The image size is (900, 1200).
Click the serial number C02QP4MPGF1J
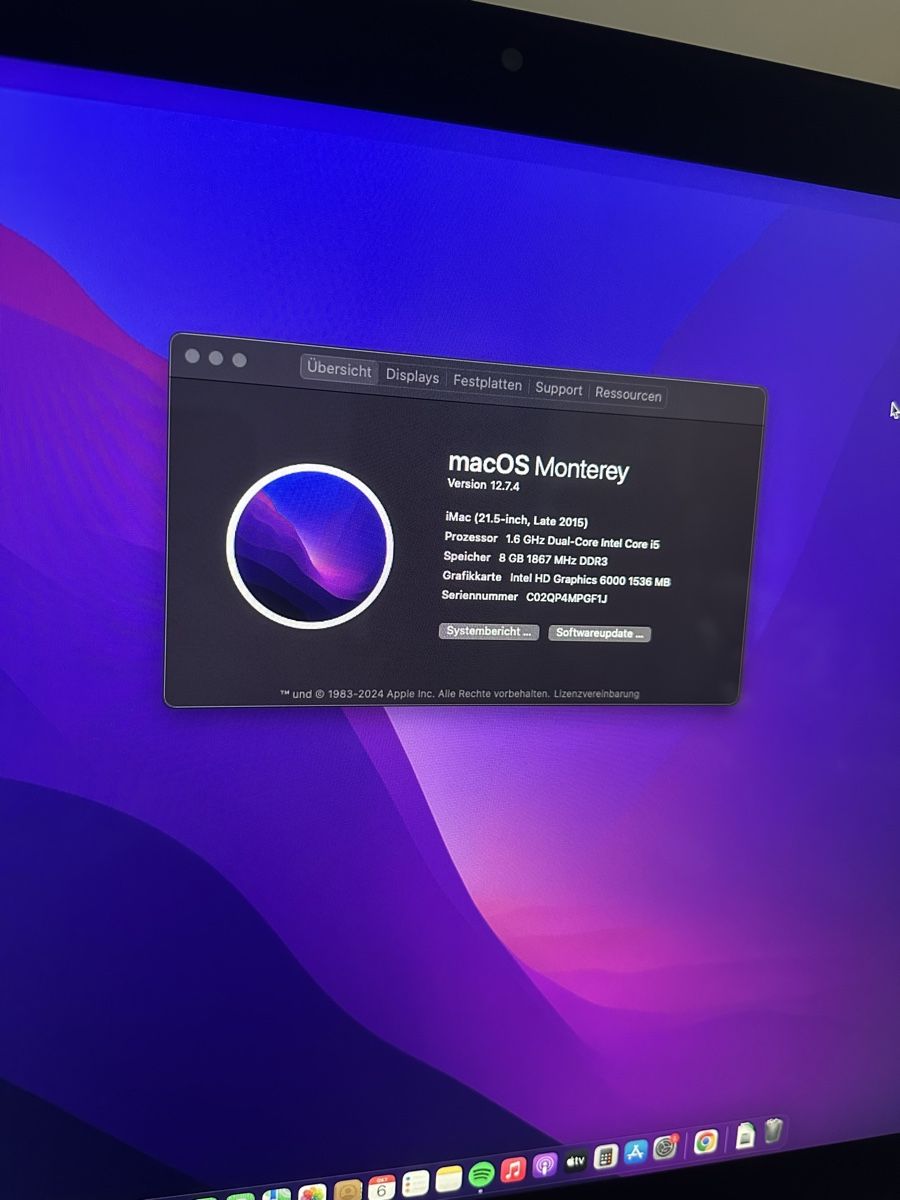(566, 598)
